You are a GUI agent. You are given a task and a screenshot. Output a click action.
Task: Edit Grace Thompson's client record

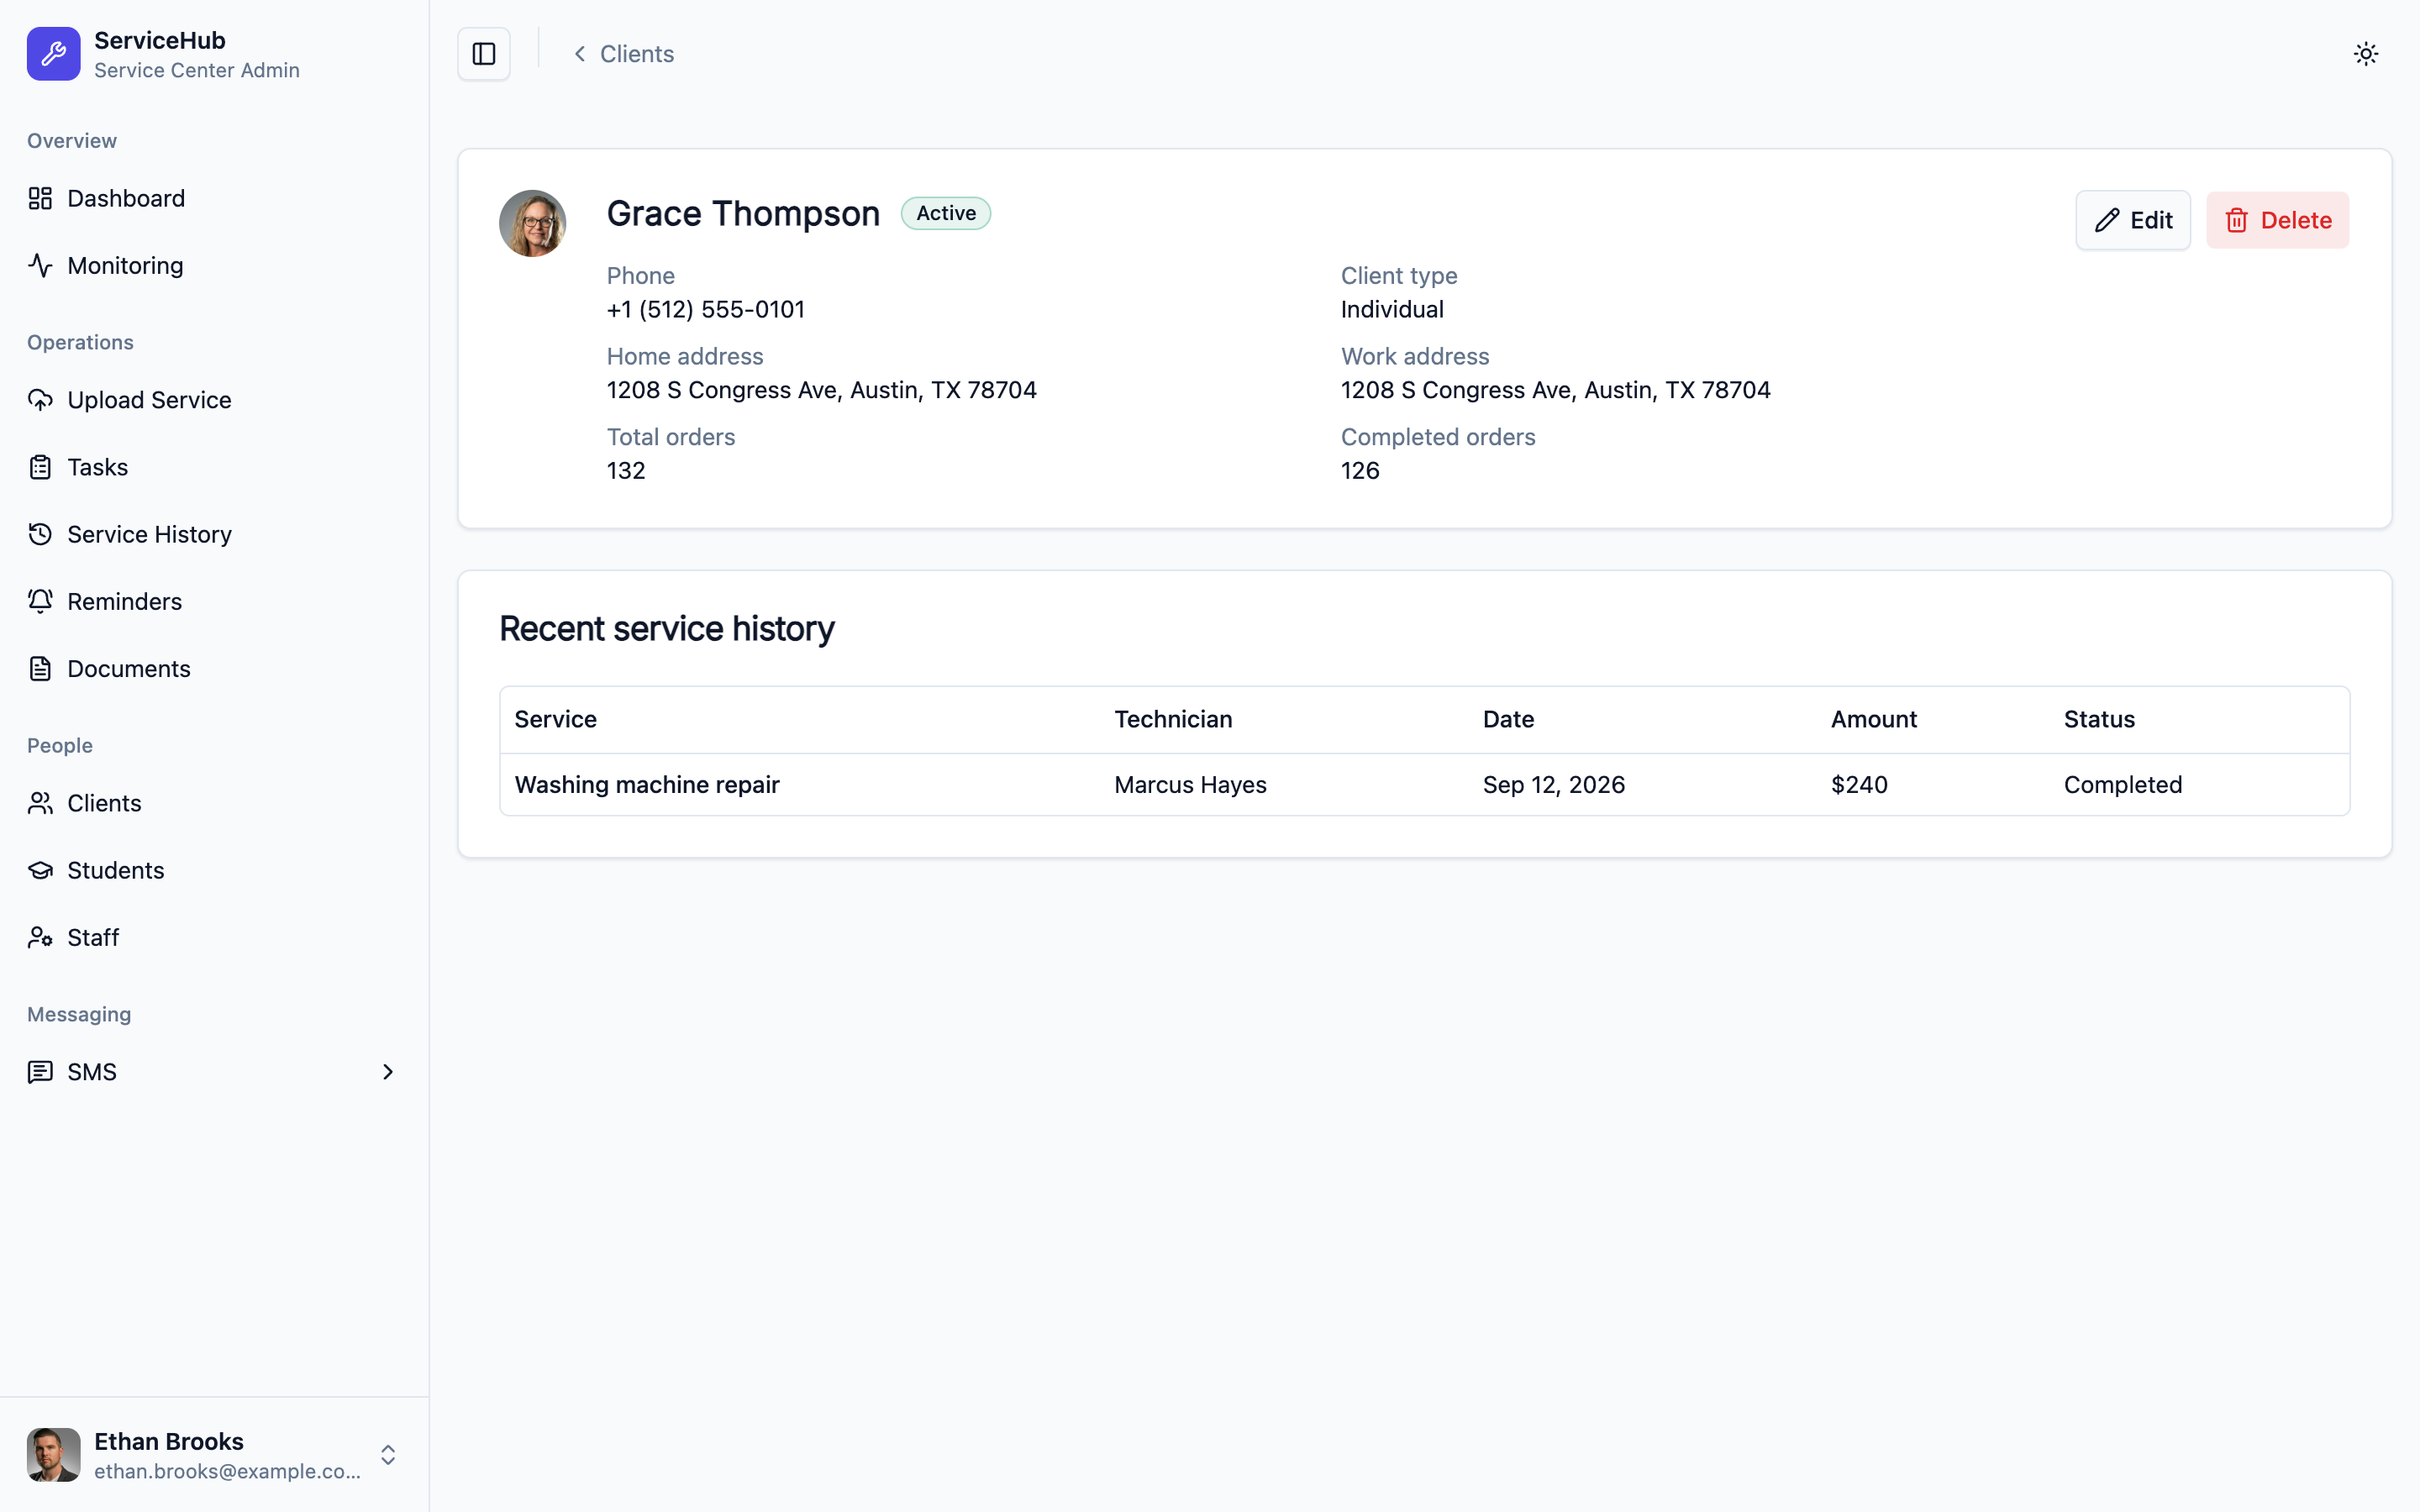2133,220
